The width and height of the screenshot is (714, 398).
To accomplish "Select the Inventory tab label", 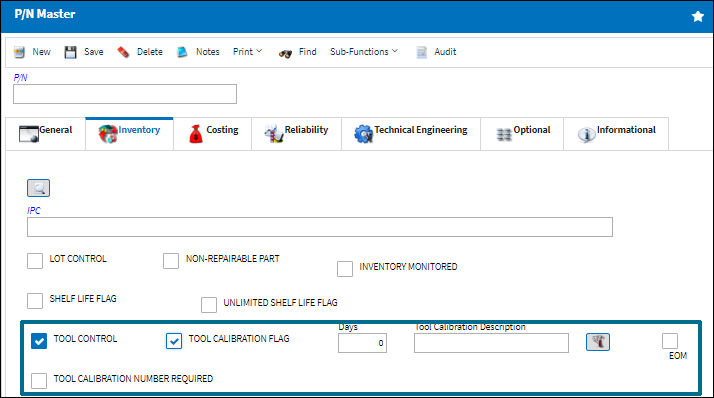I will coord(139,130).
